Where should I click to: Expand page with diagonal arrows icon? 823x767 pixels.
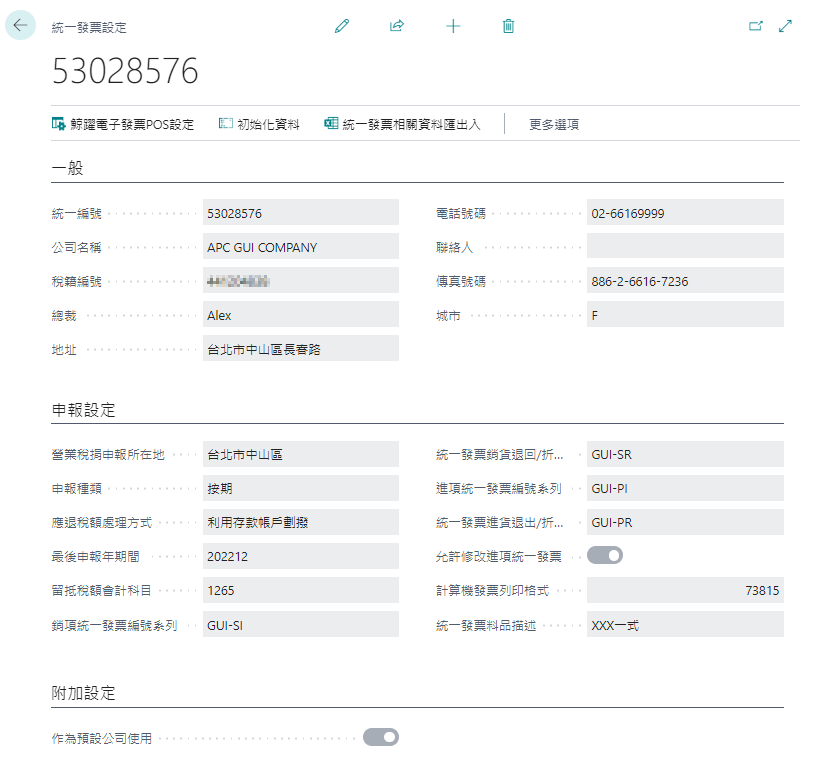coord(785,26)
